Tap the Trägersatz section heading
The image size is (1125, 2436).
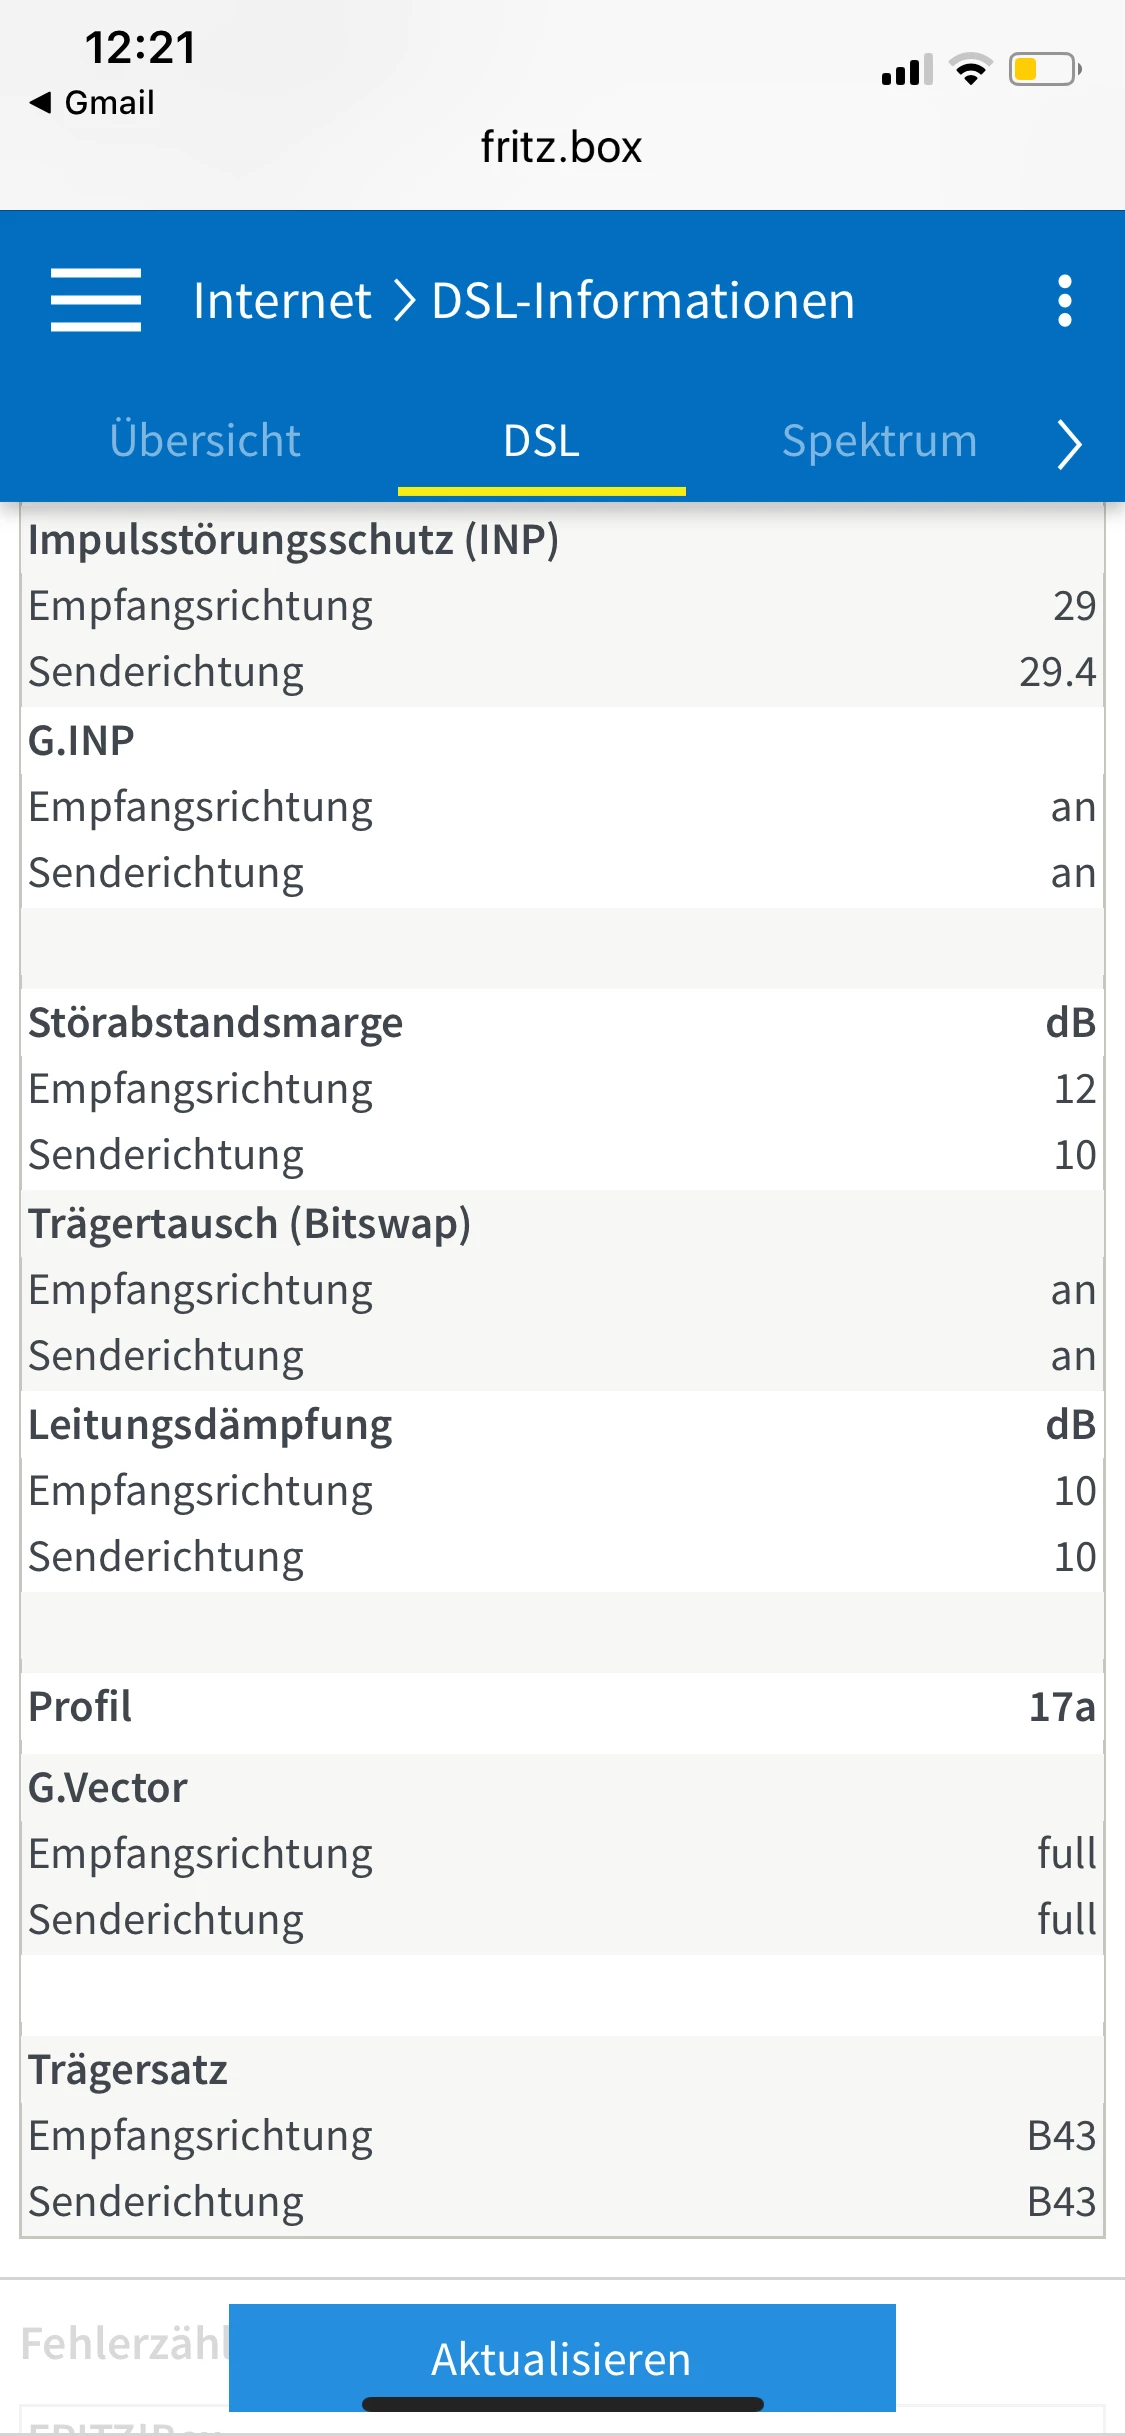click(128, 2070)
